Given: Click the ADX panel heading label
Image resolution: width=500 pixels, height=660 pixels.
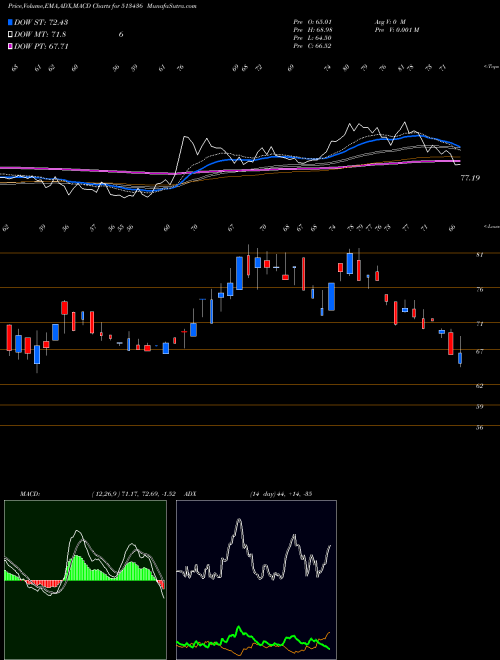Looking at the screenshot, I should pos(190,494).
